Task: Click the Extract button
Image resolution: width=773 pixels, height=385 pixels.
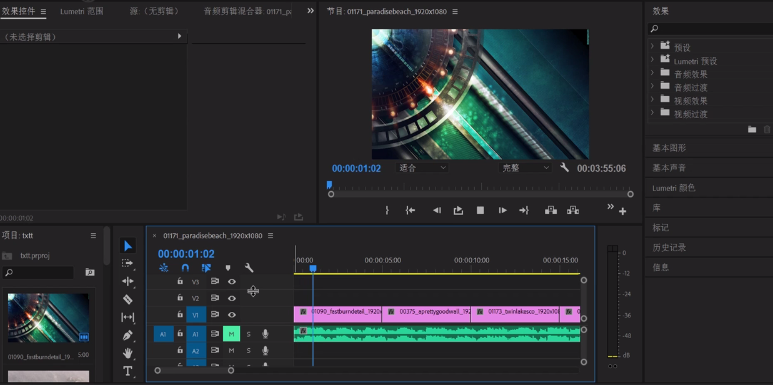Action: point(572,210)
